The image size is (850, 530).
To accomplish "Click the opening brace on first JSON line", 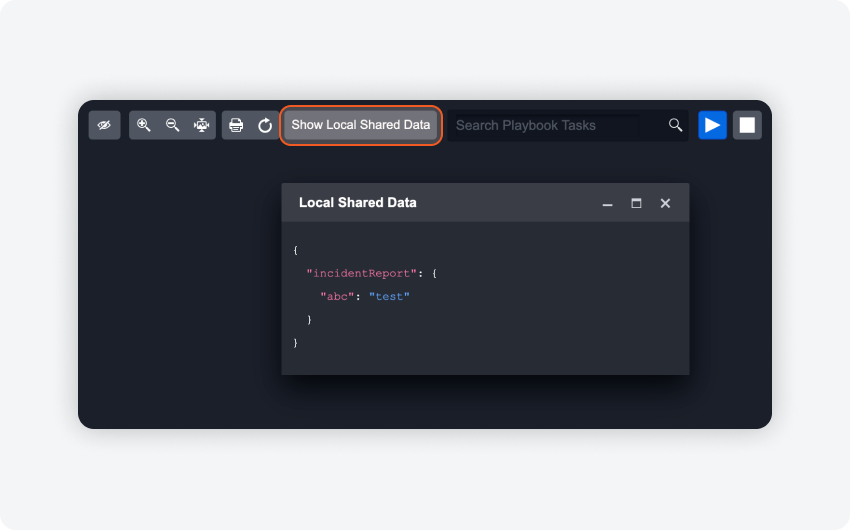I will [295, 250].
